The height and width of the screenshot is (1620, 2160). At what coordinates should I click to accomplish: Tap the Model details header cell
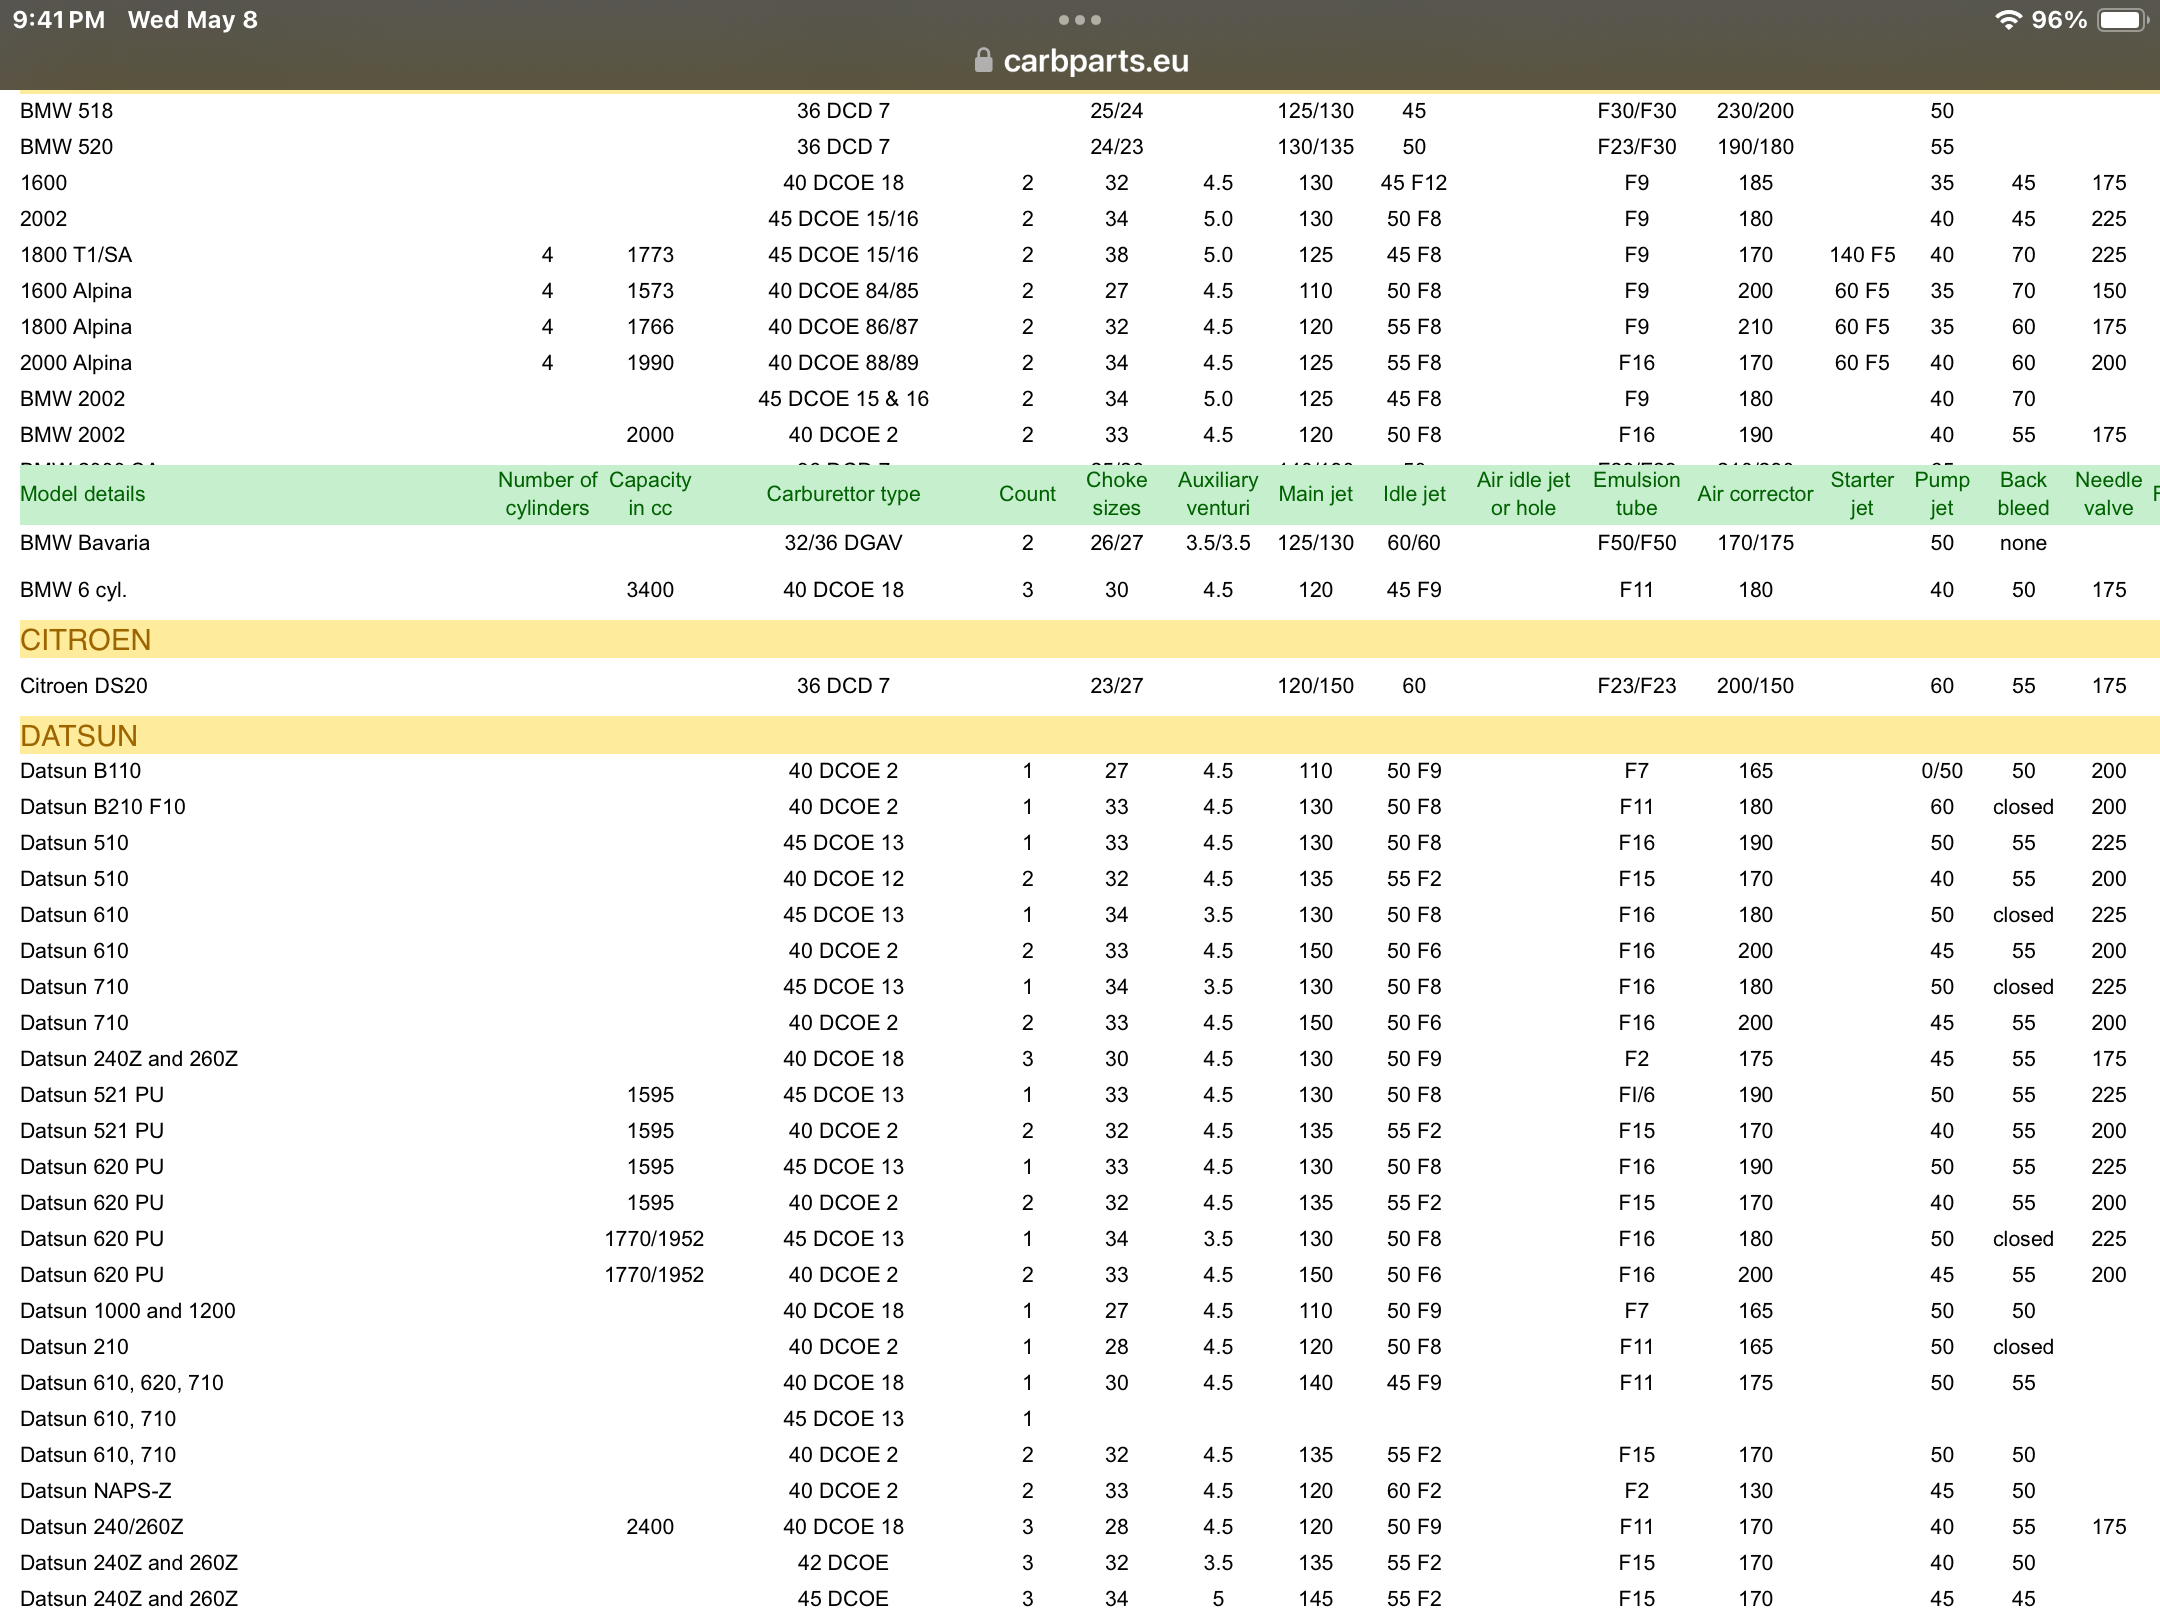[x=83, y=494]
